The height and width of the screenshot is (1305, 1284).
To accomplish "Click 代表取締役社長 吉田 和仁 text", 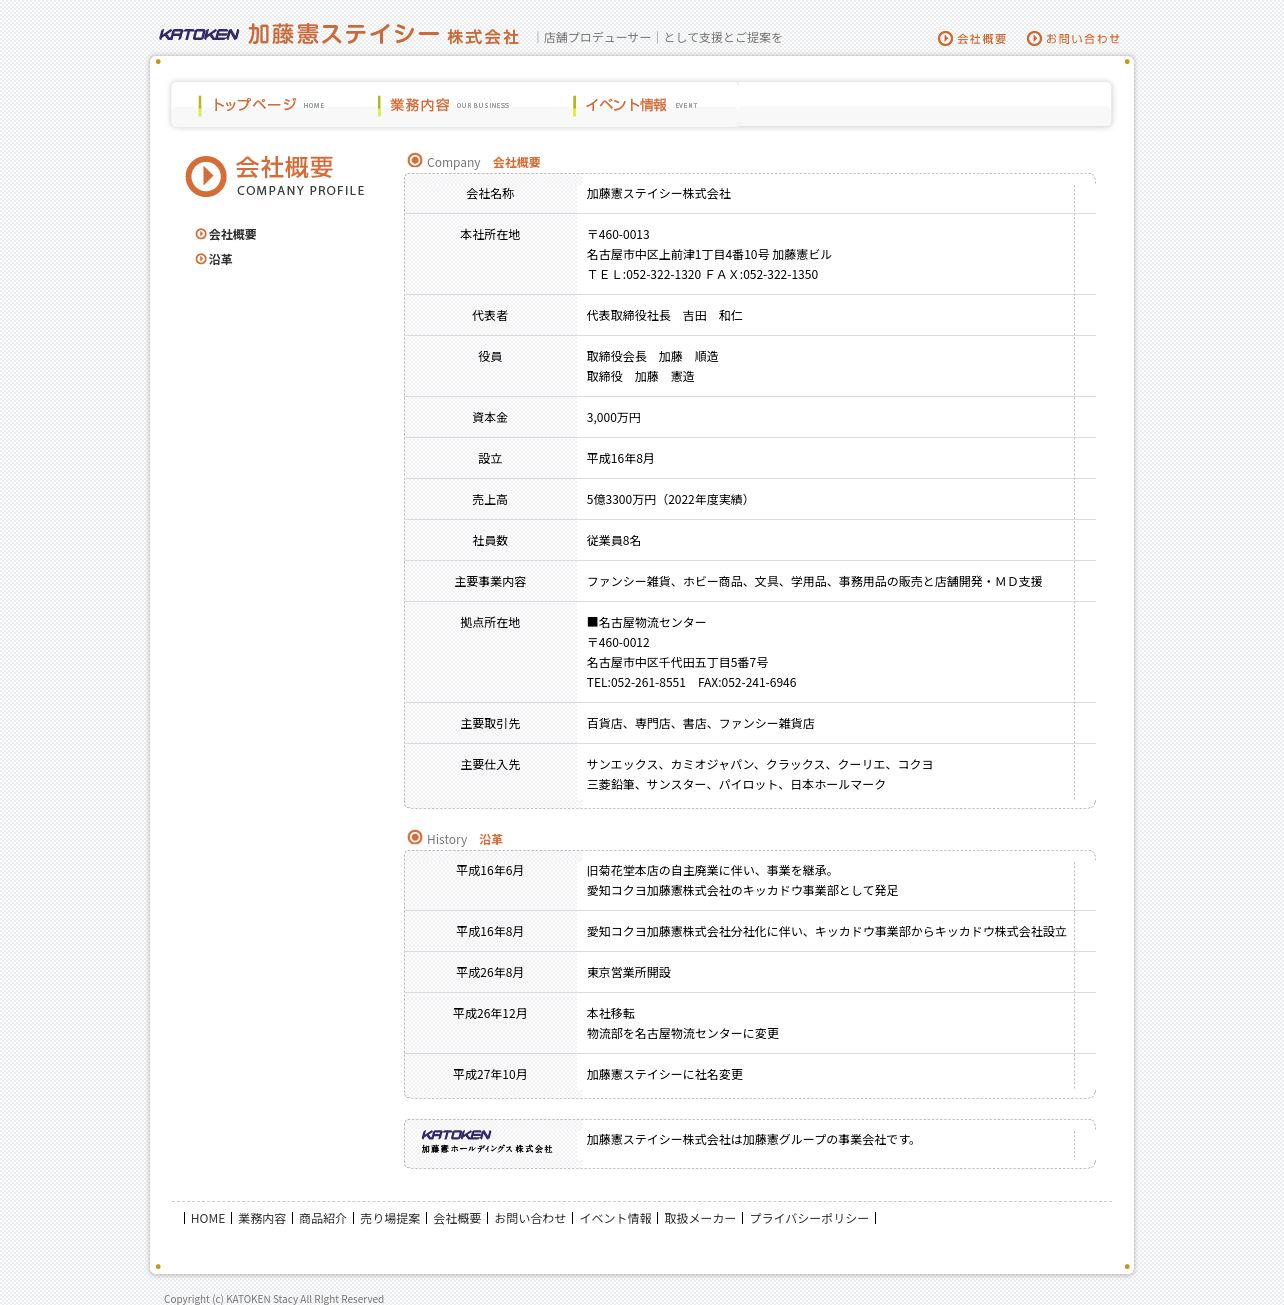I will point(664,316).
